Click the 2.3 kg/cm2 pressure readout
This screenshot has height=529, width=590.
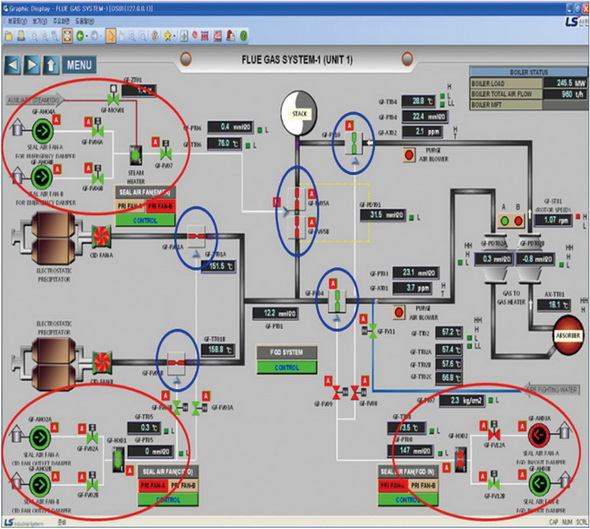pyautogui.click(x=462, y=400)
